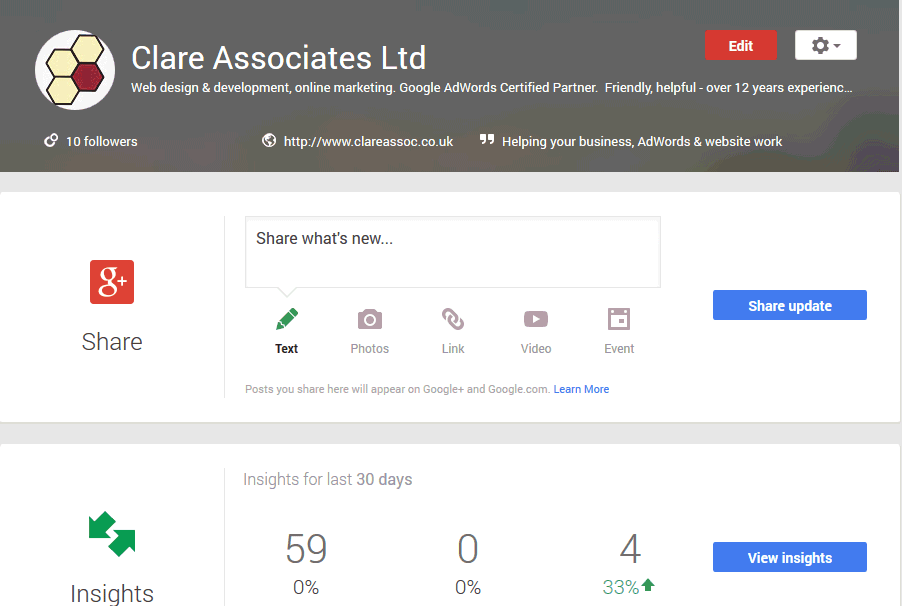Screen dimensions: 902x606
Task: Click the 0 insights value
Action: pyautogui.click(x=468, y=548)
